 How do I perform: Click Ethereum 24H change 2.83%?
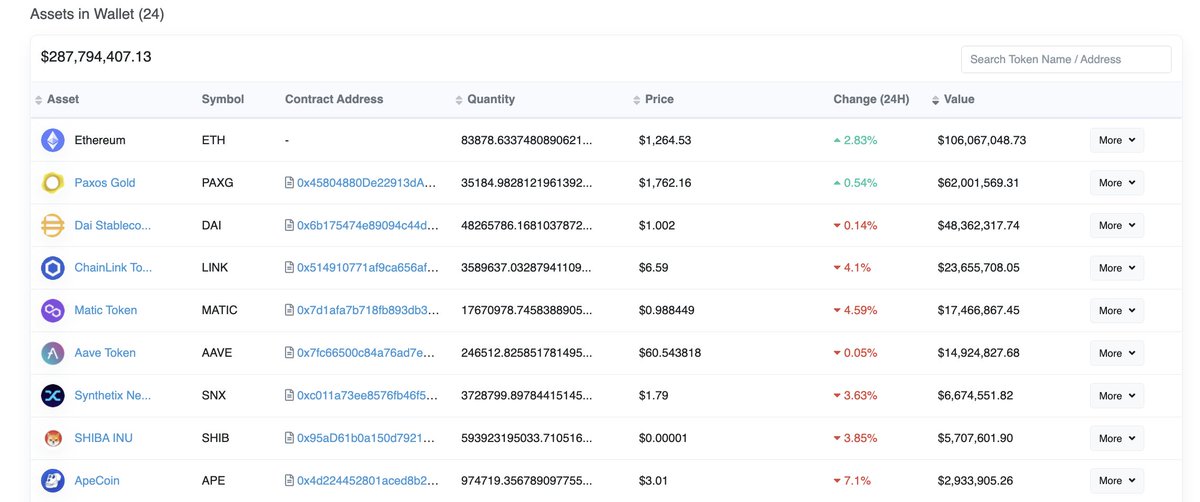click(855, 140)
